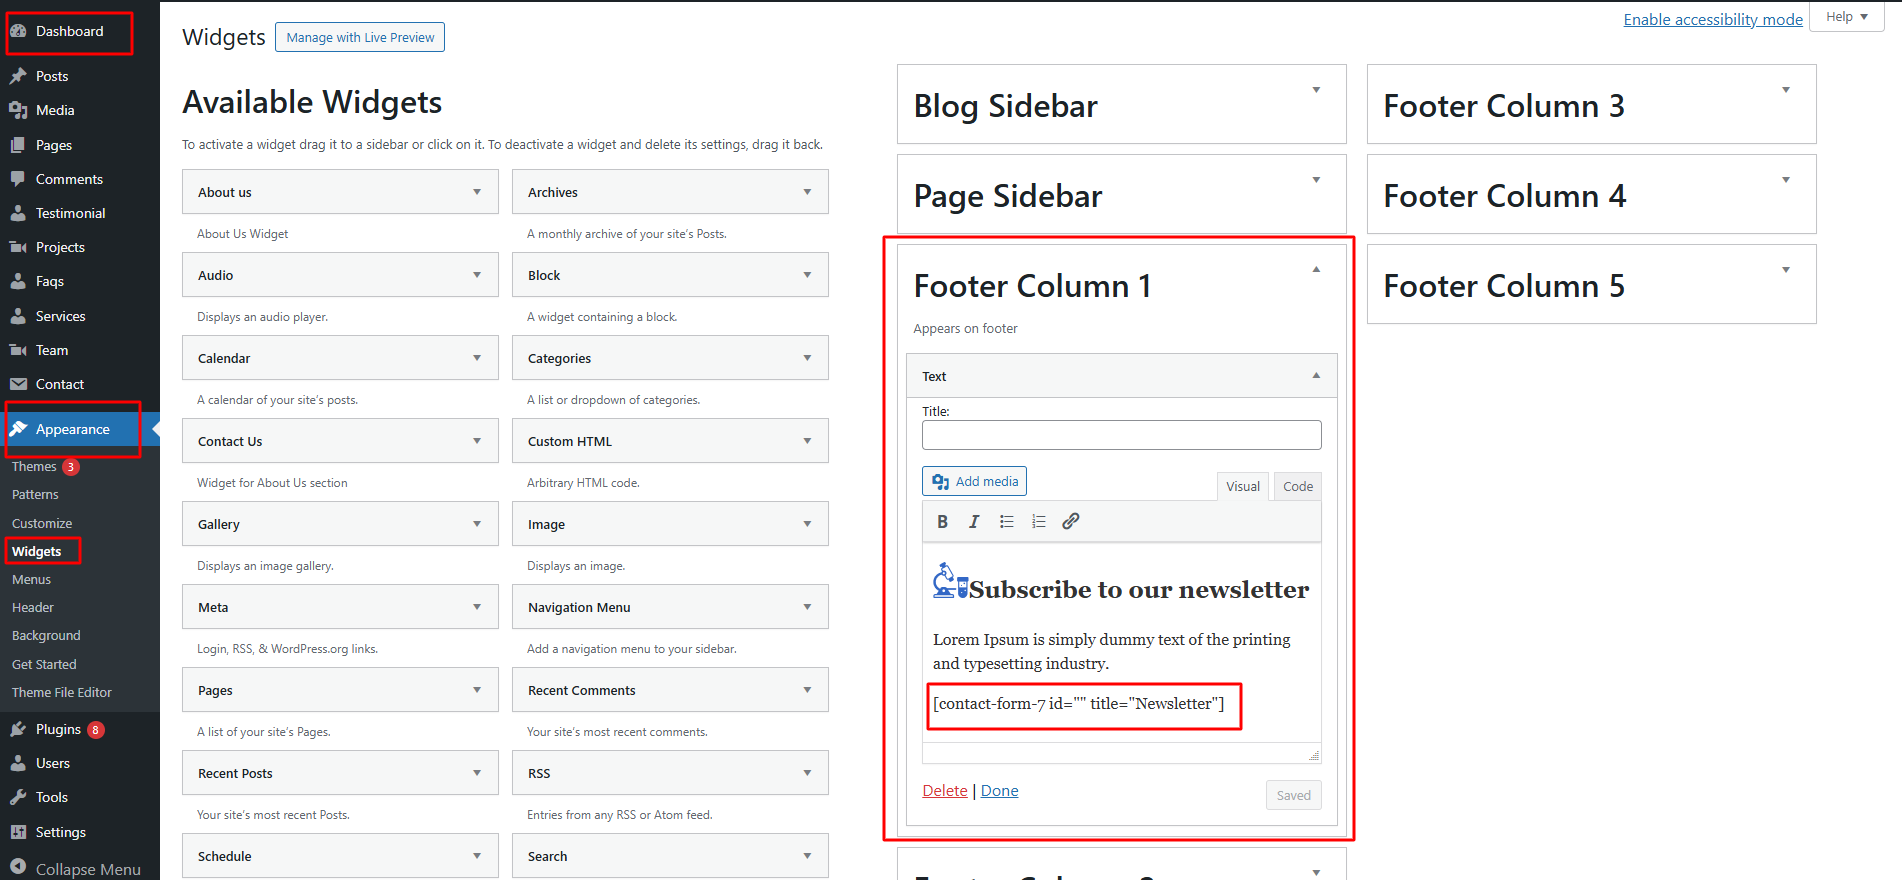Expand the RSS widget
The image size is (1902, 880).
click(x=807, y=773)
